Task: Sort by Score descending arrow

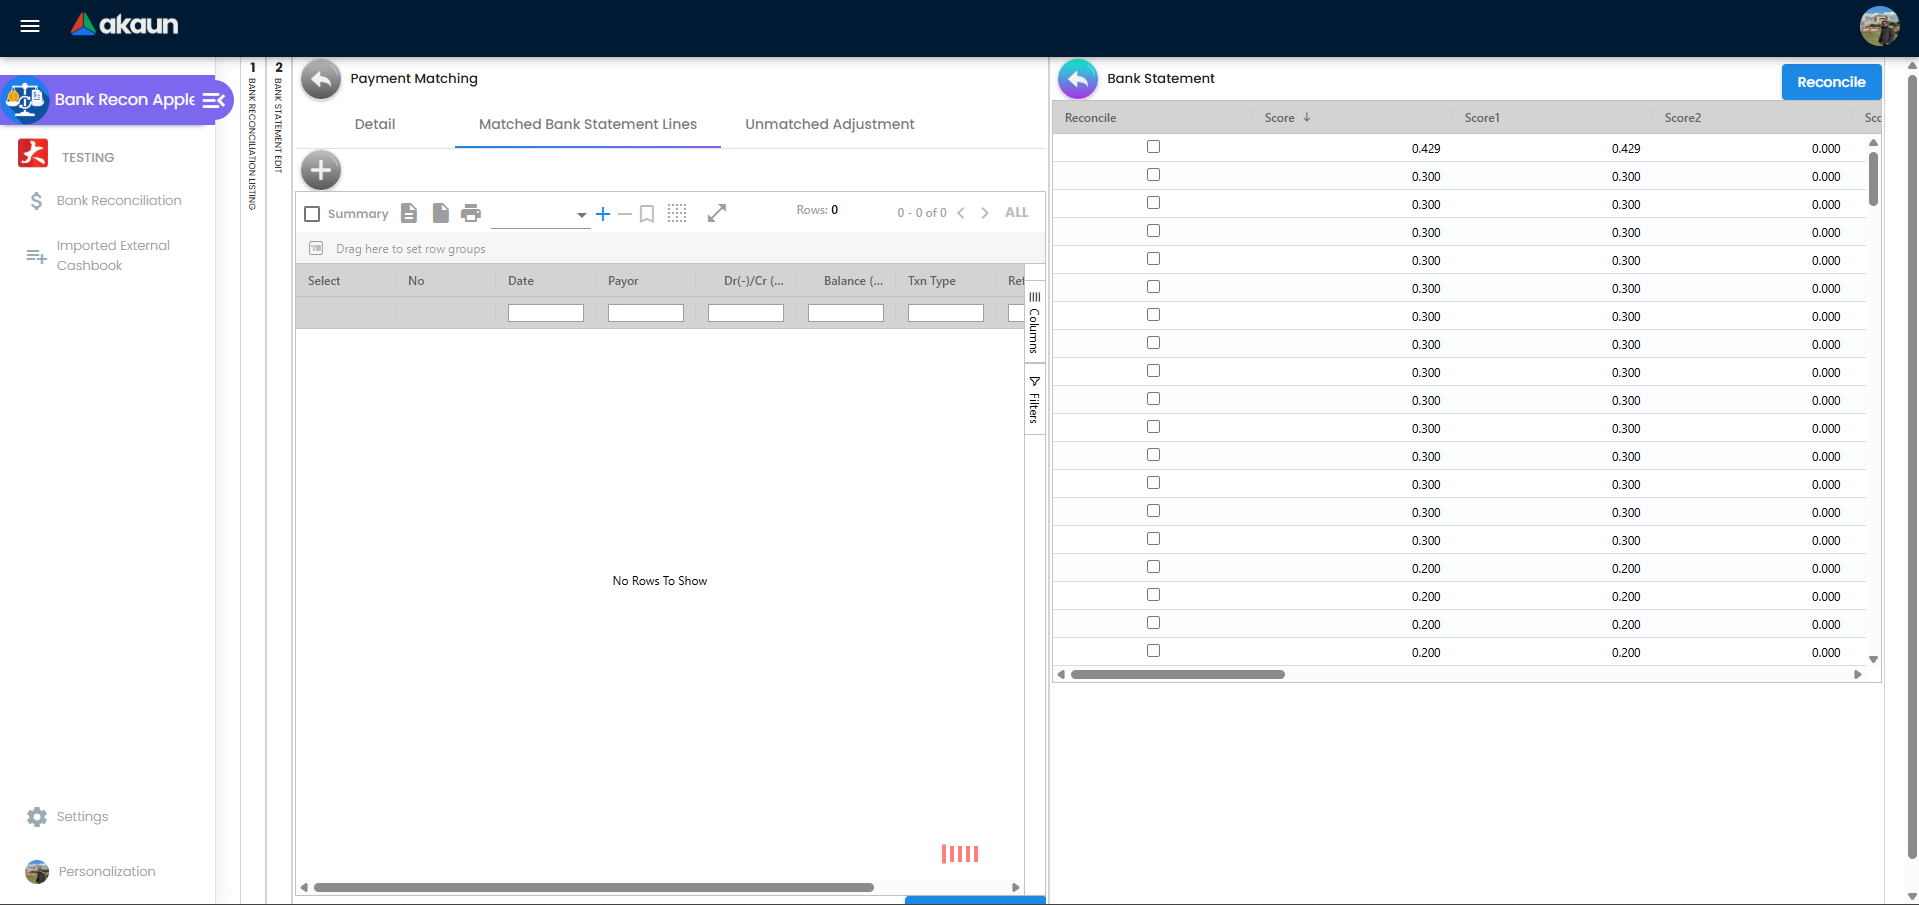Action: 1307,118
